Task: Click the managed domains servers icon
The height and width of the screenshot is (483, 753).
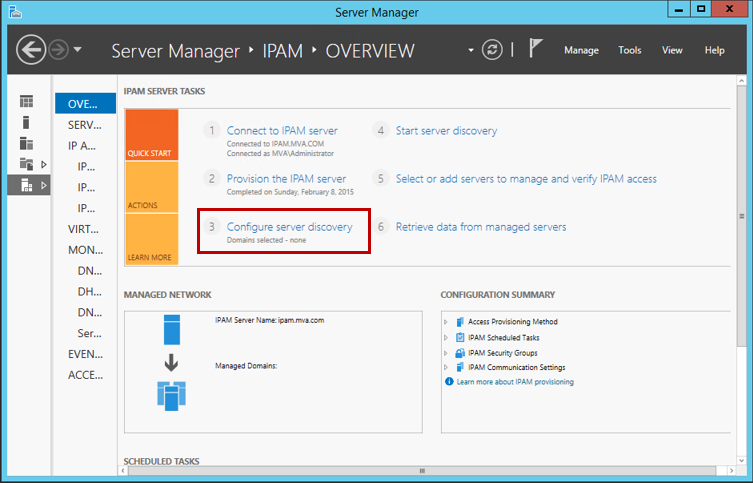Action: pyautogui.click(x=171, y=396)
